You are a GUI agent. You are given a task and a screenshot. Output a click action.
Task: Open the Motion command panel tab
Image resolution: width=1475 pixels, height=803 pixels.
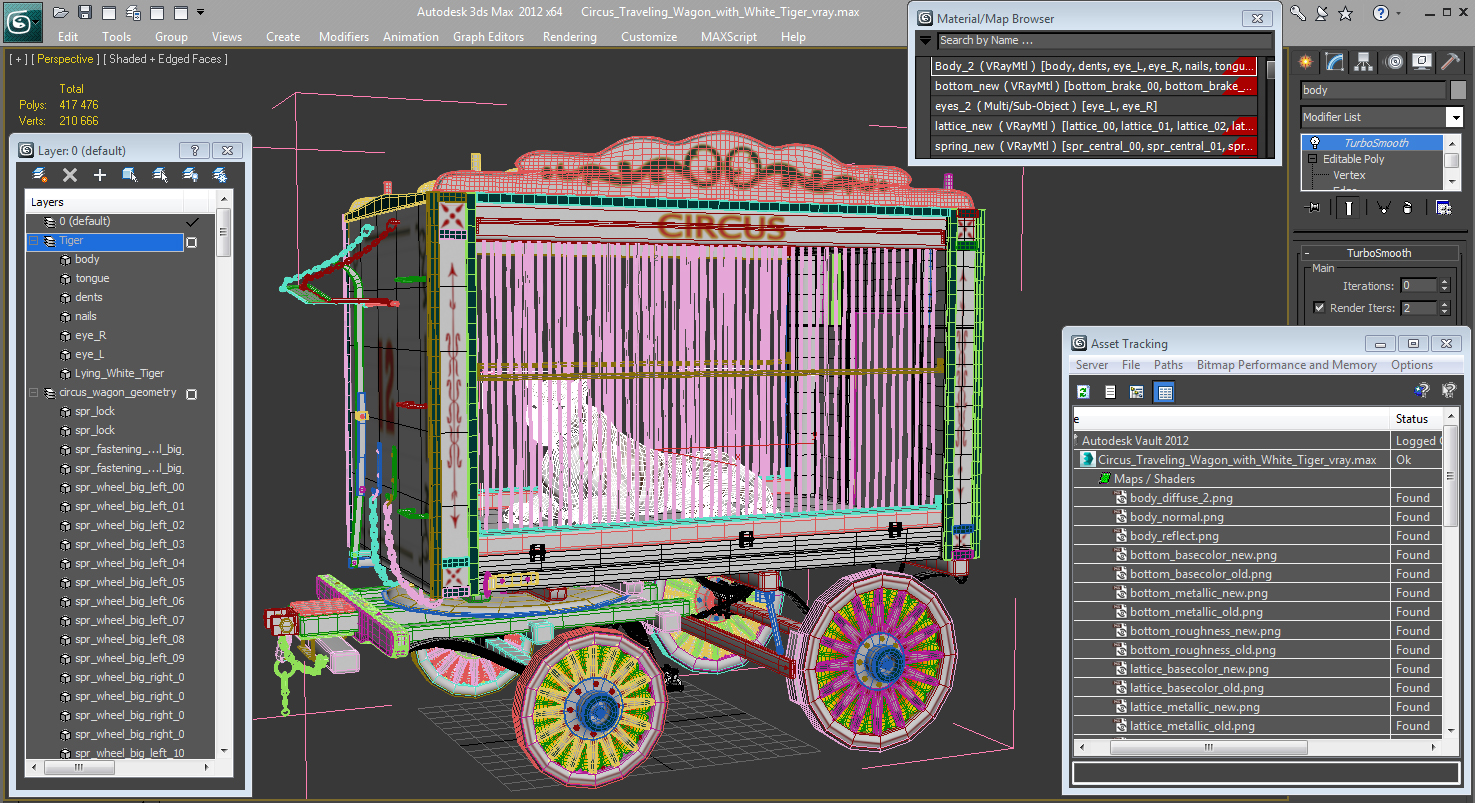[1394, 62]
